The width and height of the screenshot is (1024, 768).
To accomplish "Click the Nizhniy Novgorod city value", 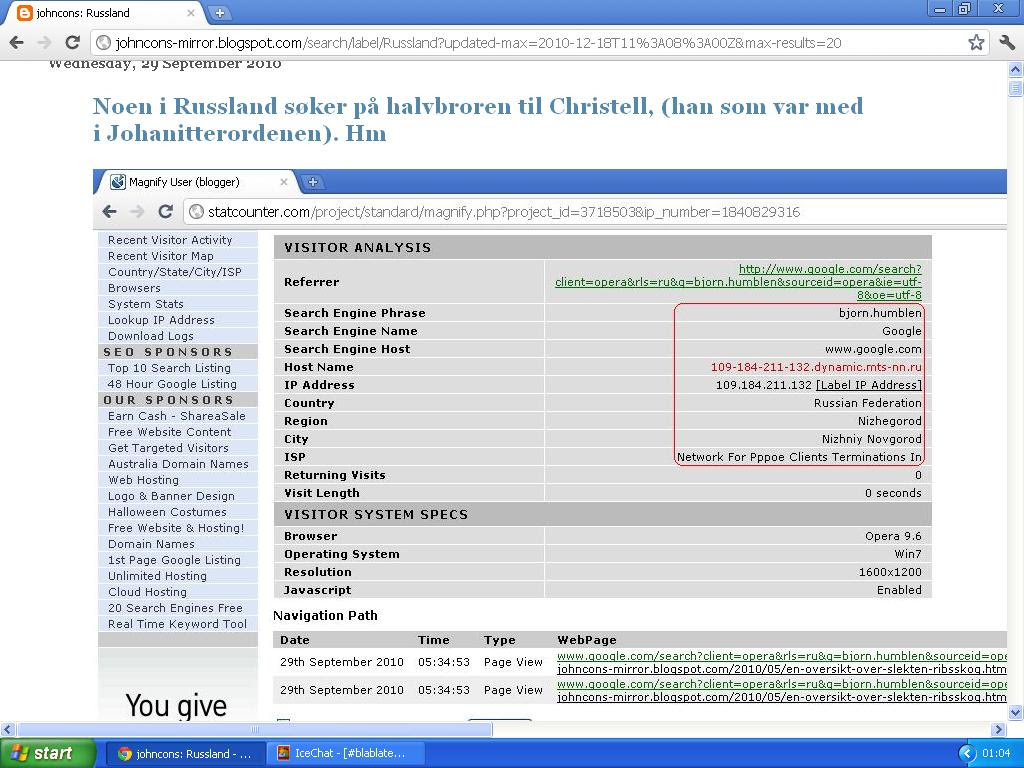I will click(871, 439).
